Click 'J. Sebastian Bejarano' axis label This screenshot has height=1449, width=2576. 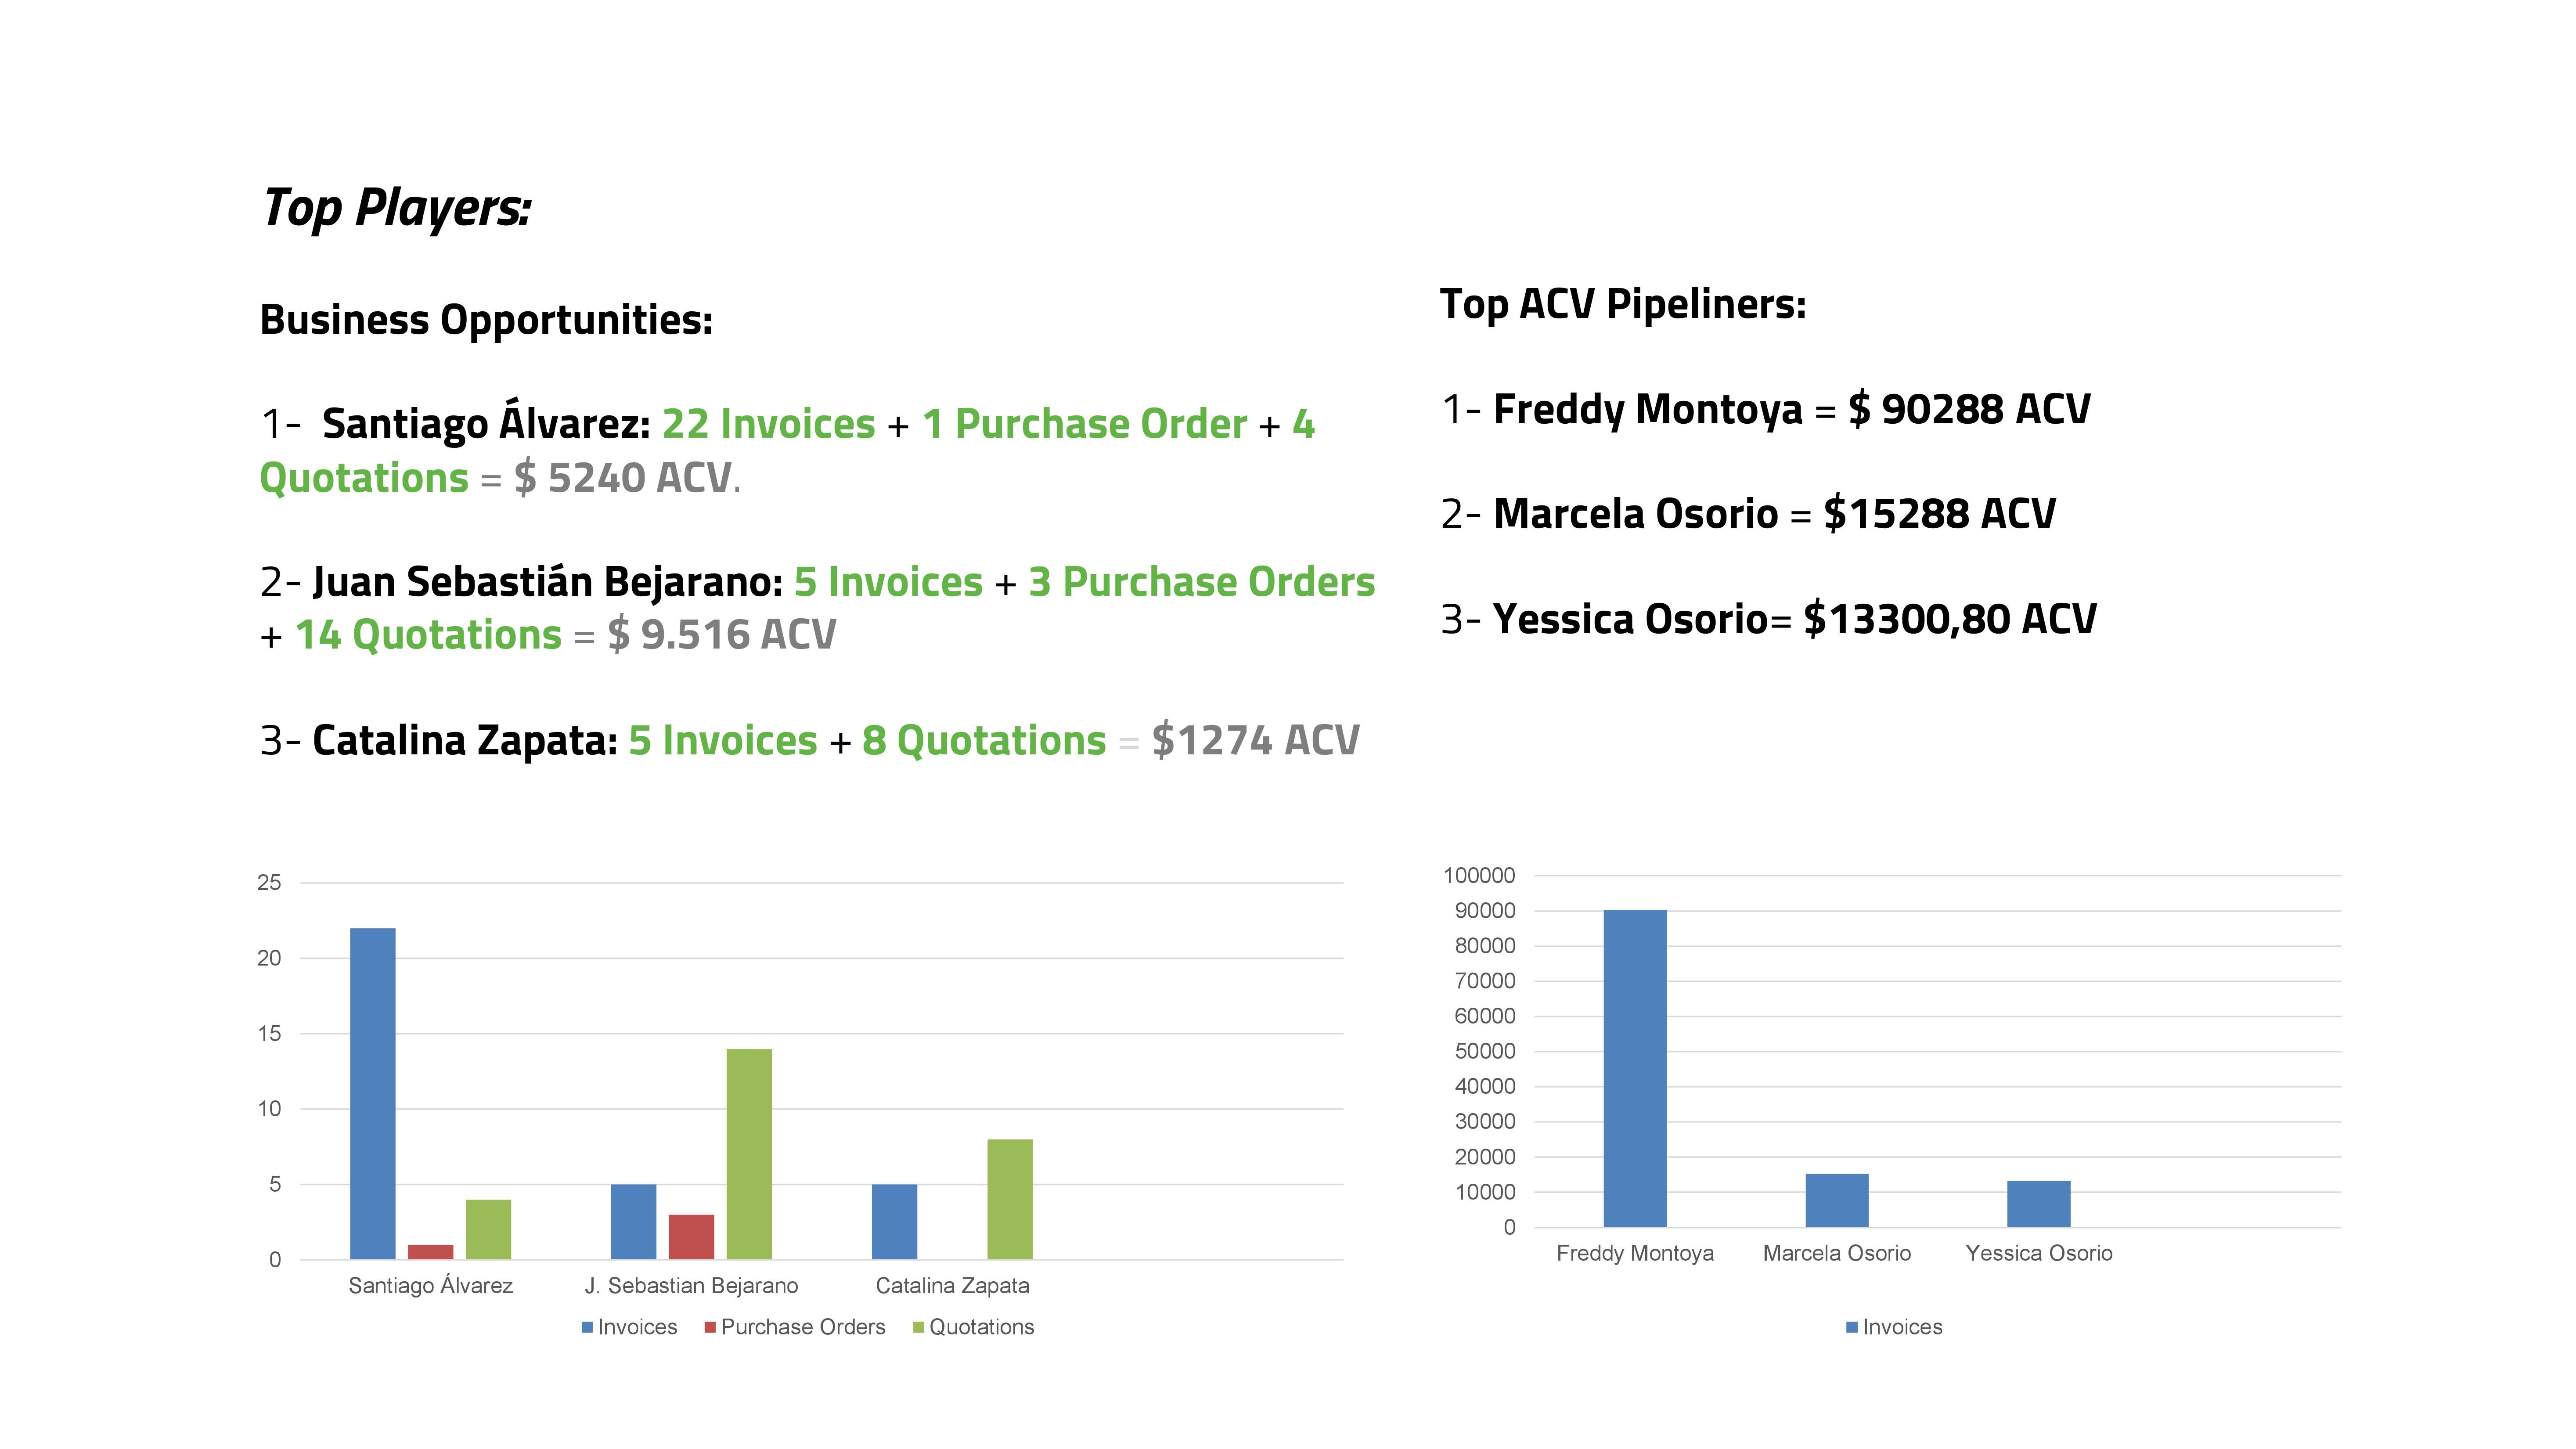(692, 1286)
